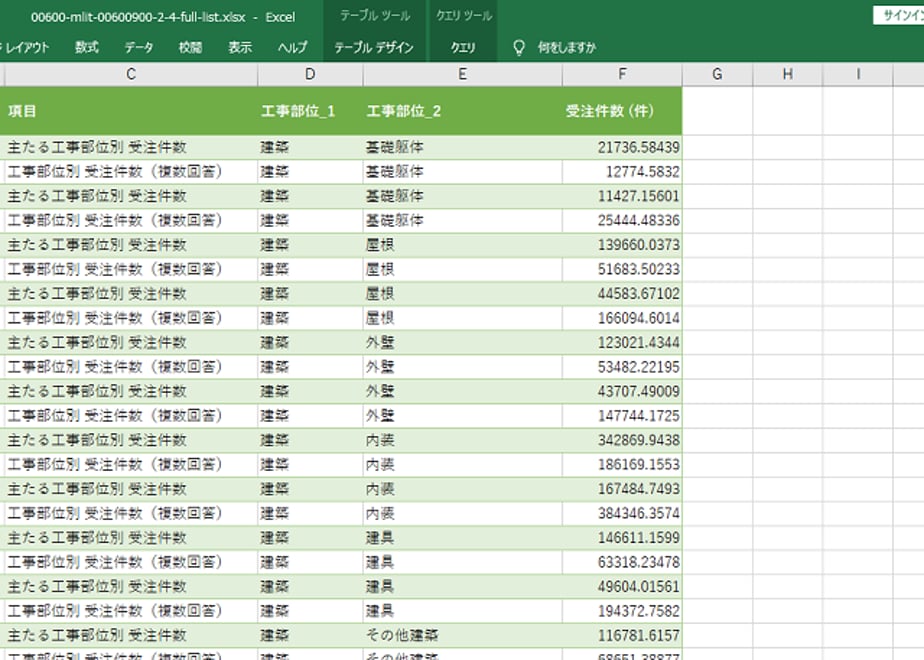Switch to the 表示 ribbon tab

(240, 48)
